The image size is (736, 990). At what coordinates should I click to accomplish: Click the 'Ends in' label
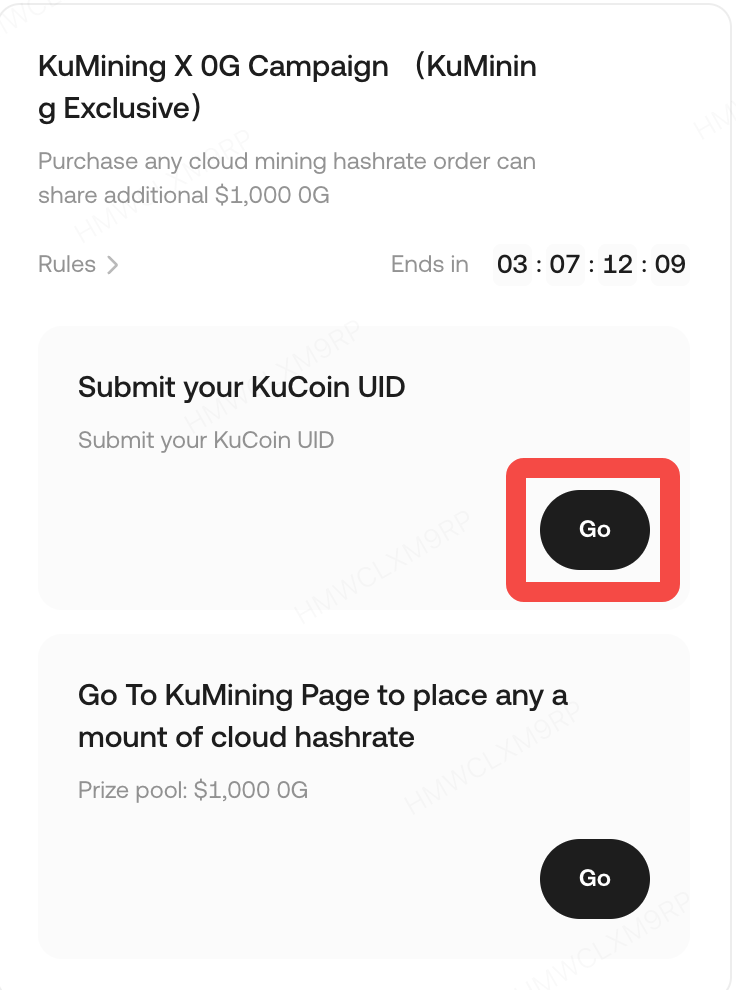(429, 265)
